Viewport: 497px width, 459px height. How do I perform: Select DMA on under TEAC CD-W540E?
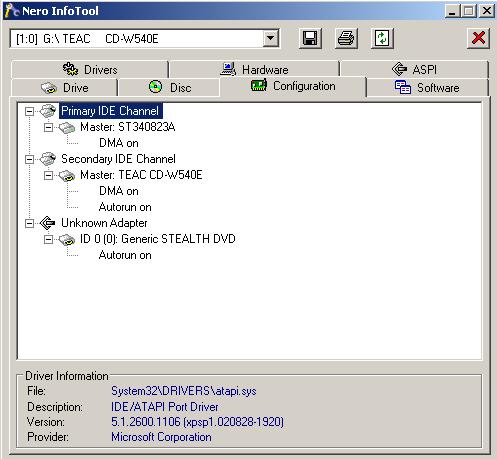pyautogui.click(x=119, y=191)
